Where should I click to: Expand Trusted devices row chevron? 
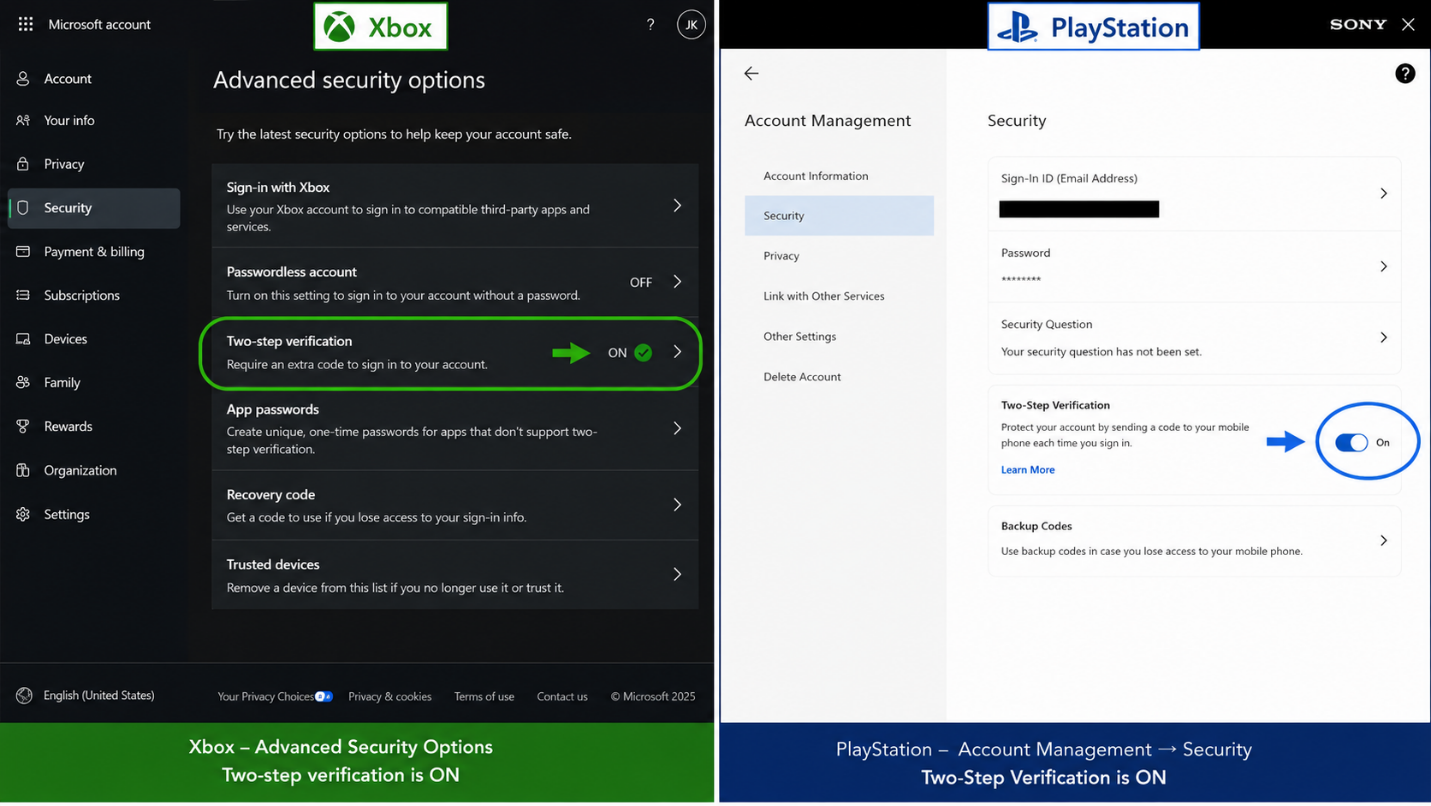(x=677, y=574)
